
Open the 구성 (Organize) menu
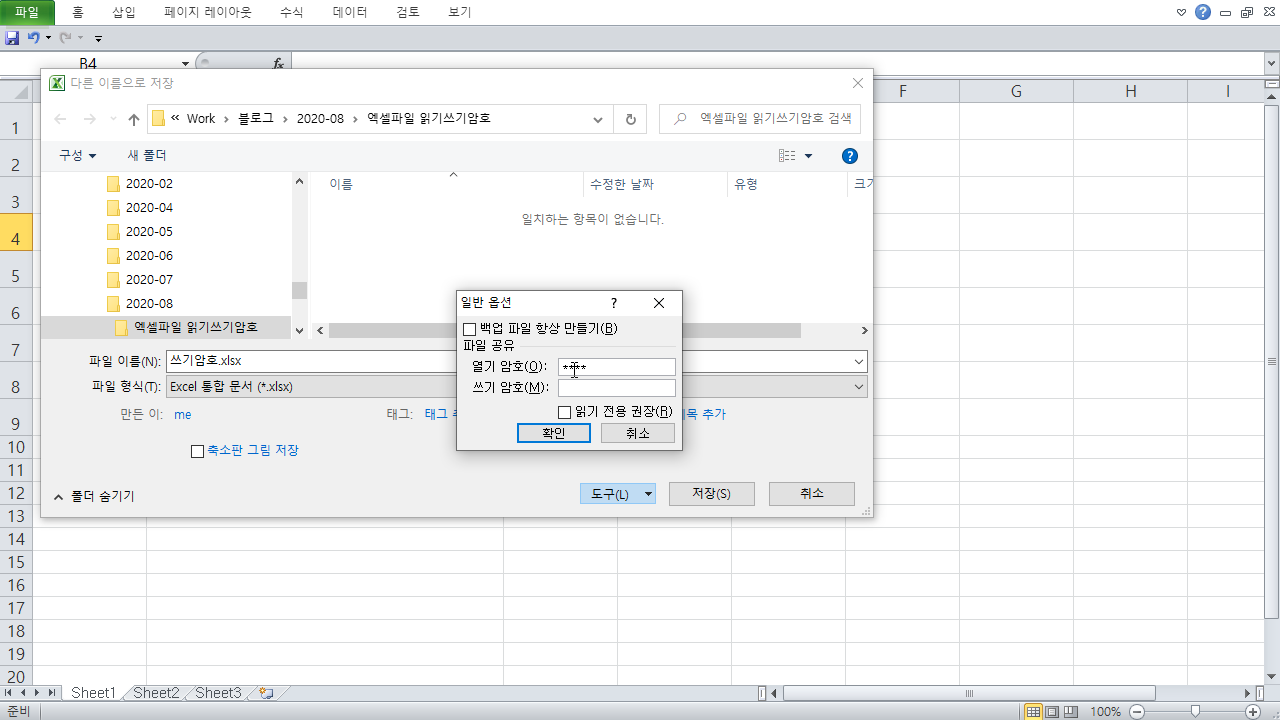[x=78, y=156]
